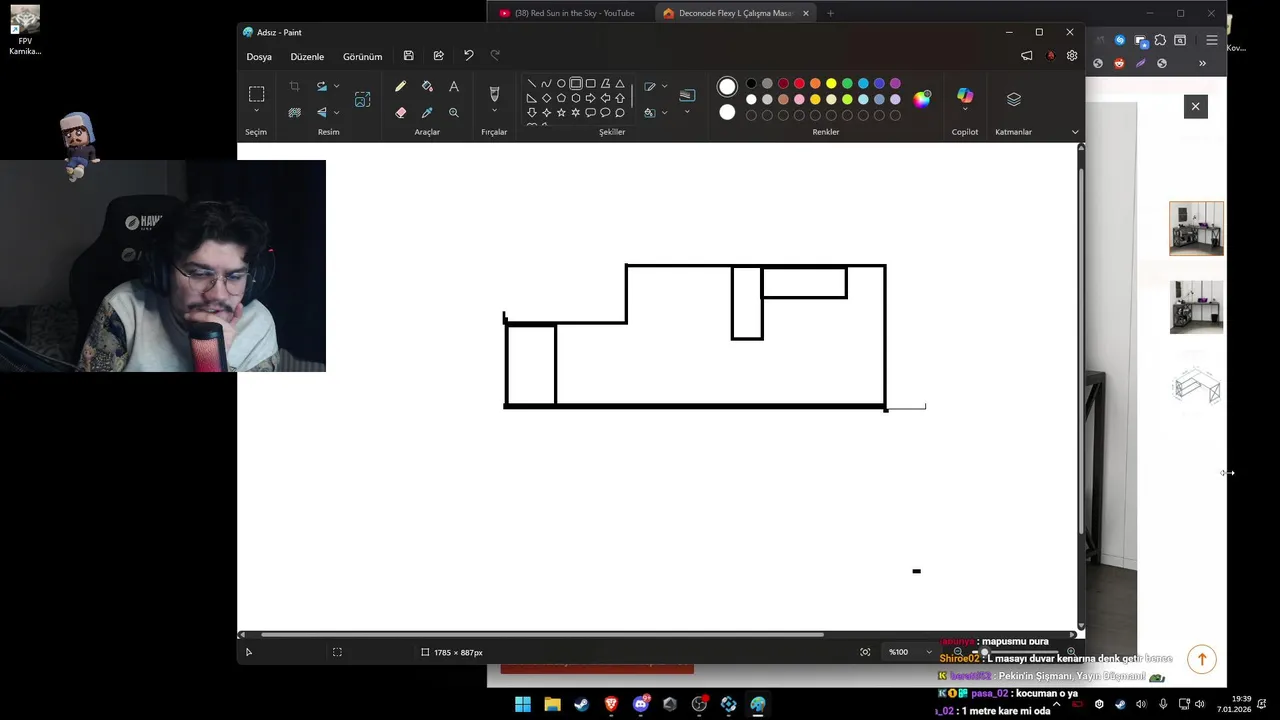
Task: Expand the shape fill dropdown
Action: [665, 113]
